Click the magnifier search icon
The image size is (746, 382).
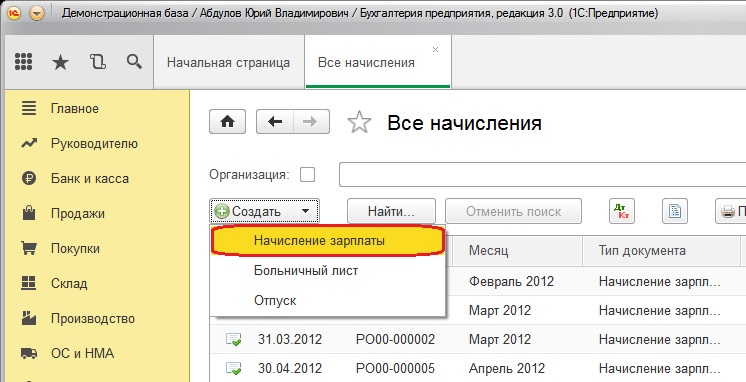(x=134, y=61)
